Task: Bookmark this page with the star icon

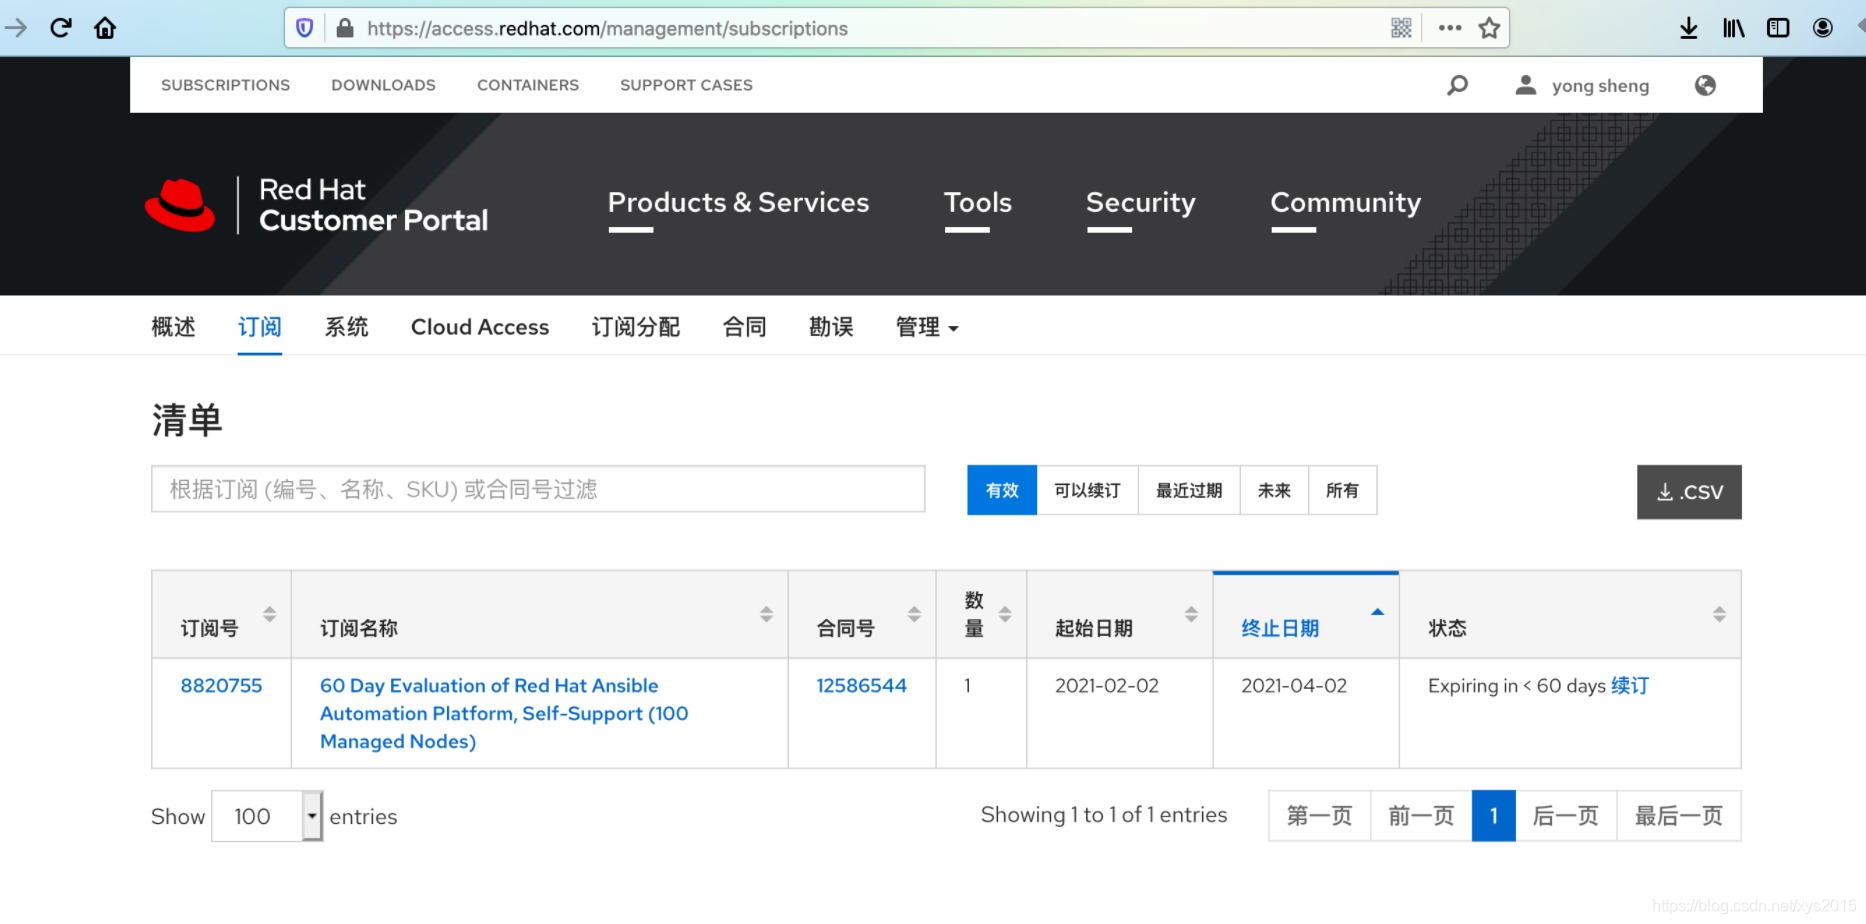Action: (x=1490, y=28)
